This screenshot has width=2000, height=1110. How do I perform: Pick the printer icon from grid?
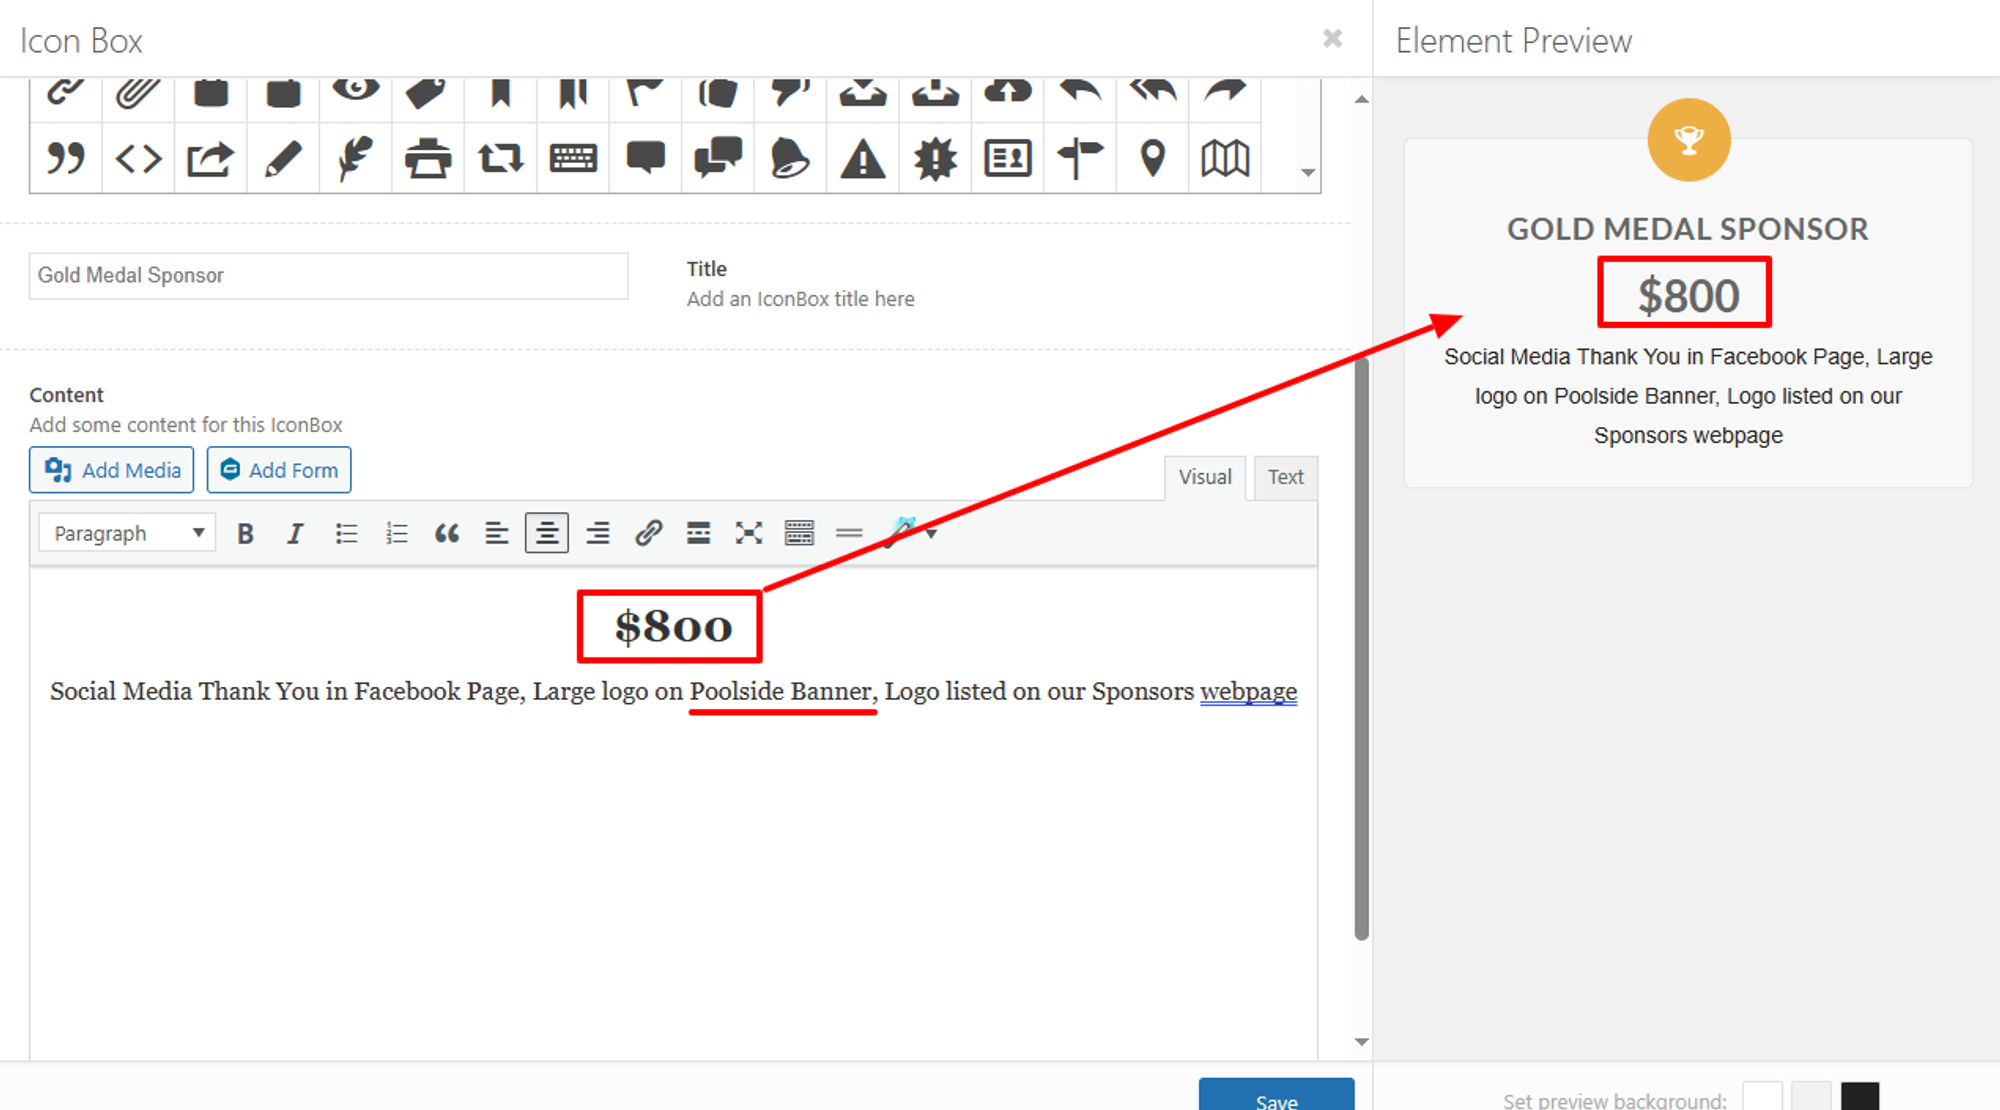coord(428,158)
